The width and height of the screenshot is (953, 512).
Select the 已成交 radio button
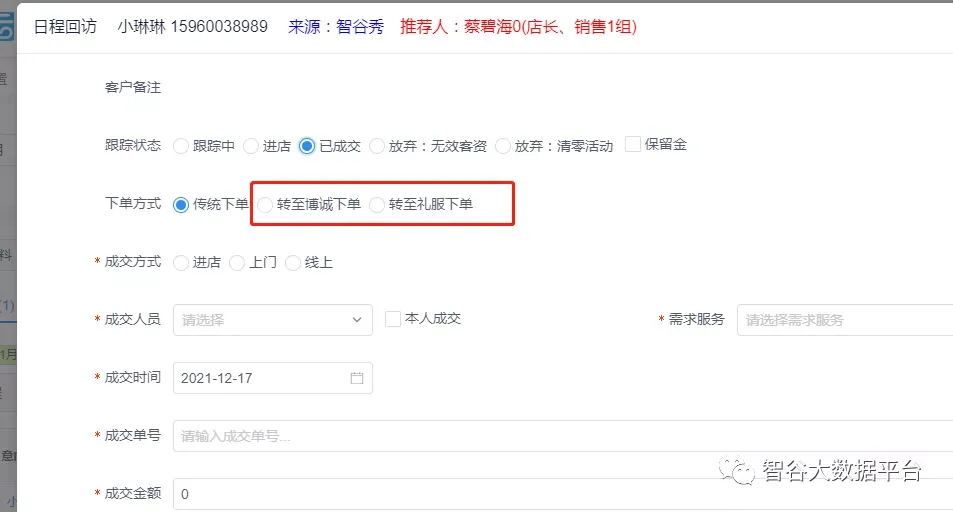(307, 146)
